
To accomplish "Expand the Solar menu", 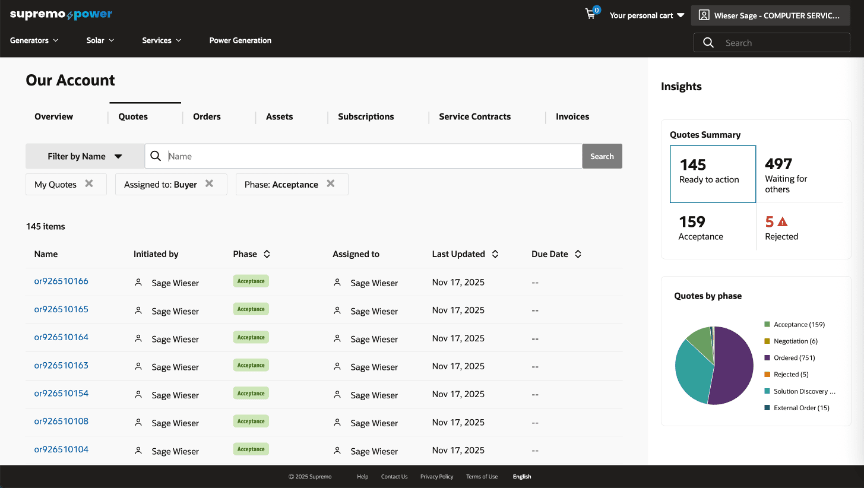I will pyautogui.click(x=100, y=40).
